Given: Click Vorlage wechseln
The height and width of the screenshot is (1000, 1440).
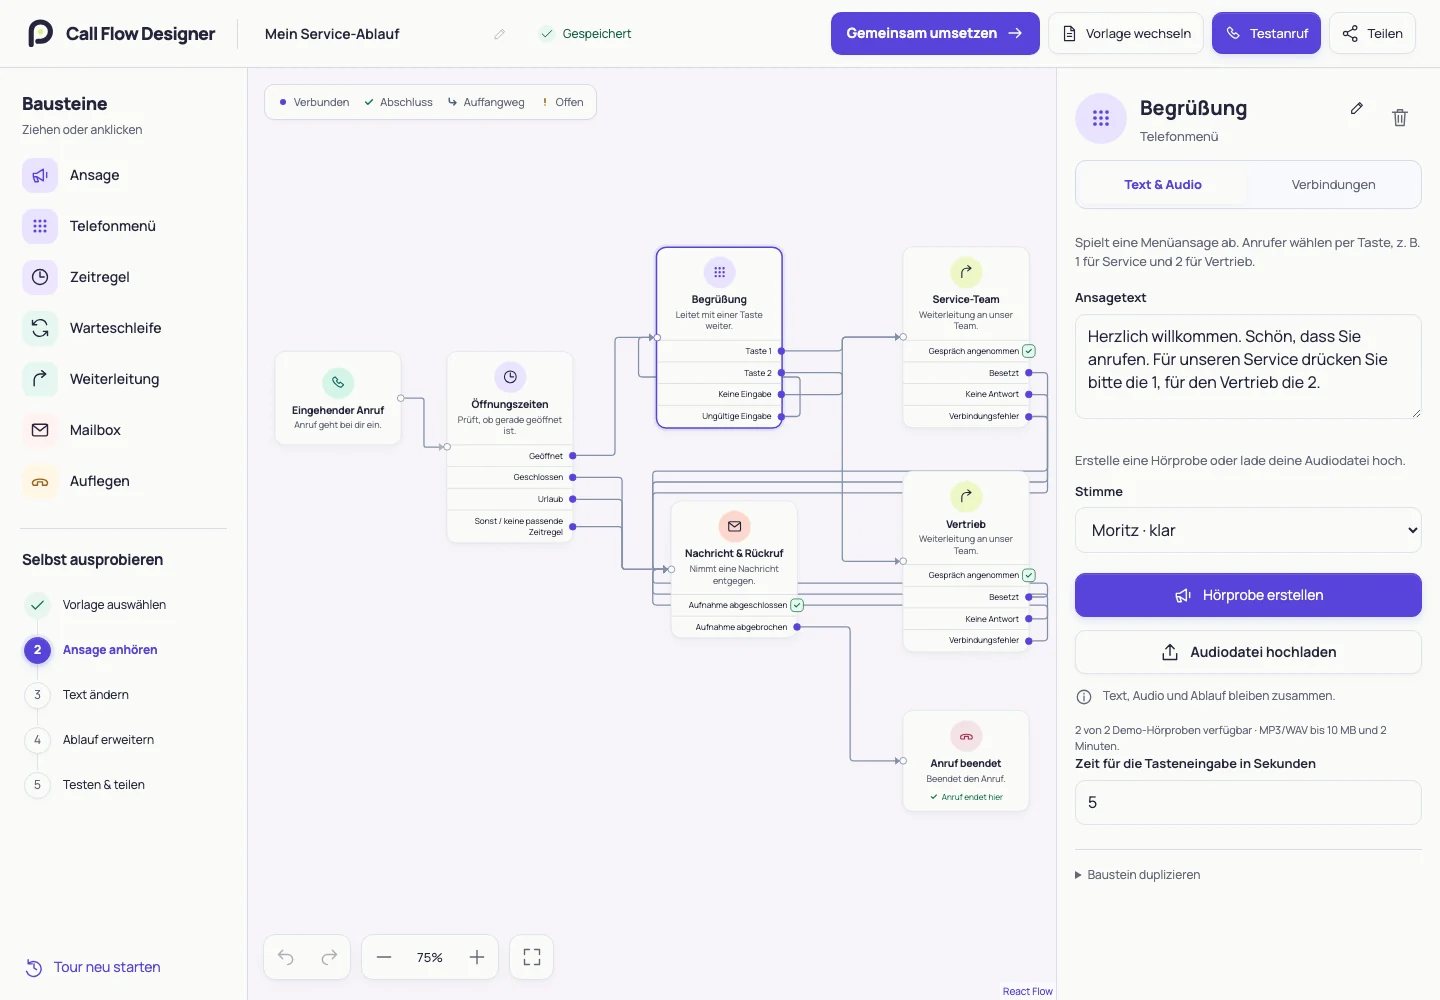Looking at the screenshot, I should pyautogui.click(x=1126, y=33).
